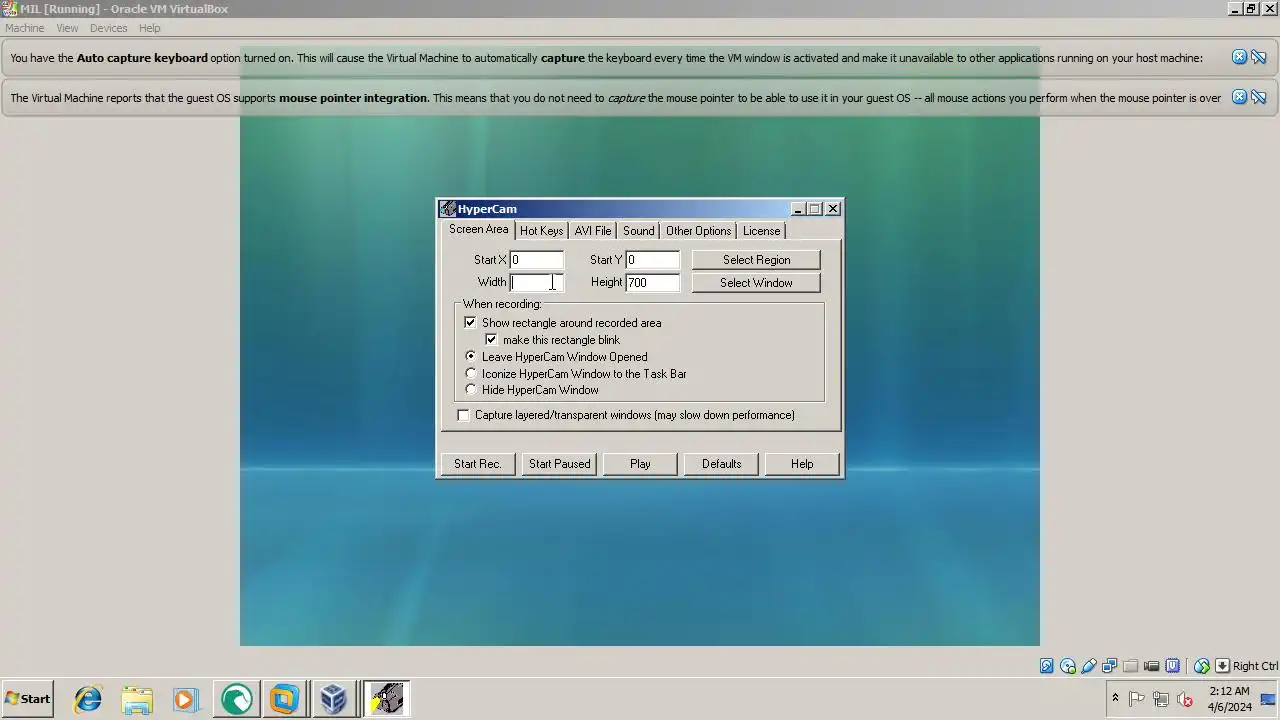This screenshot has height=720, width=1280.
Task: Click the network tray icon
Action: (1161, 699)
